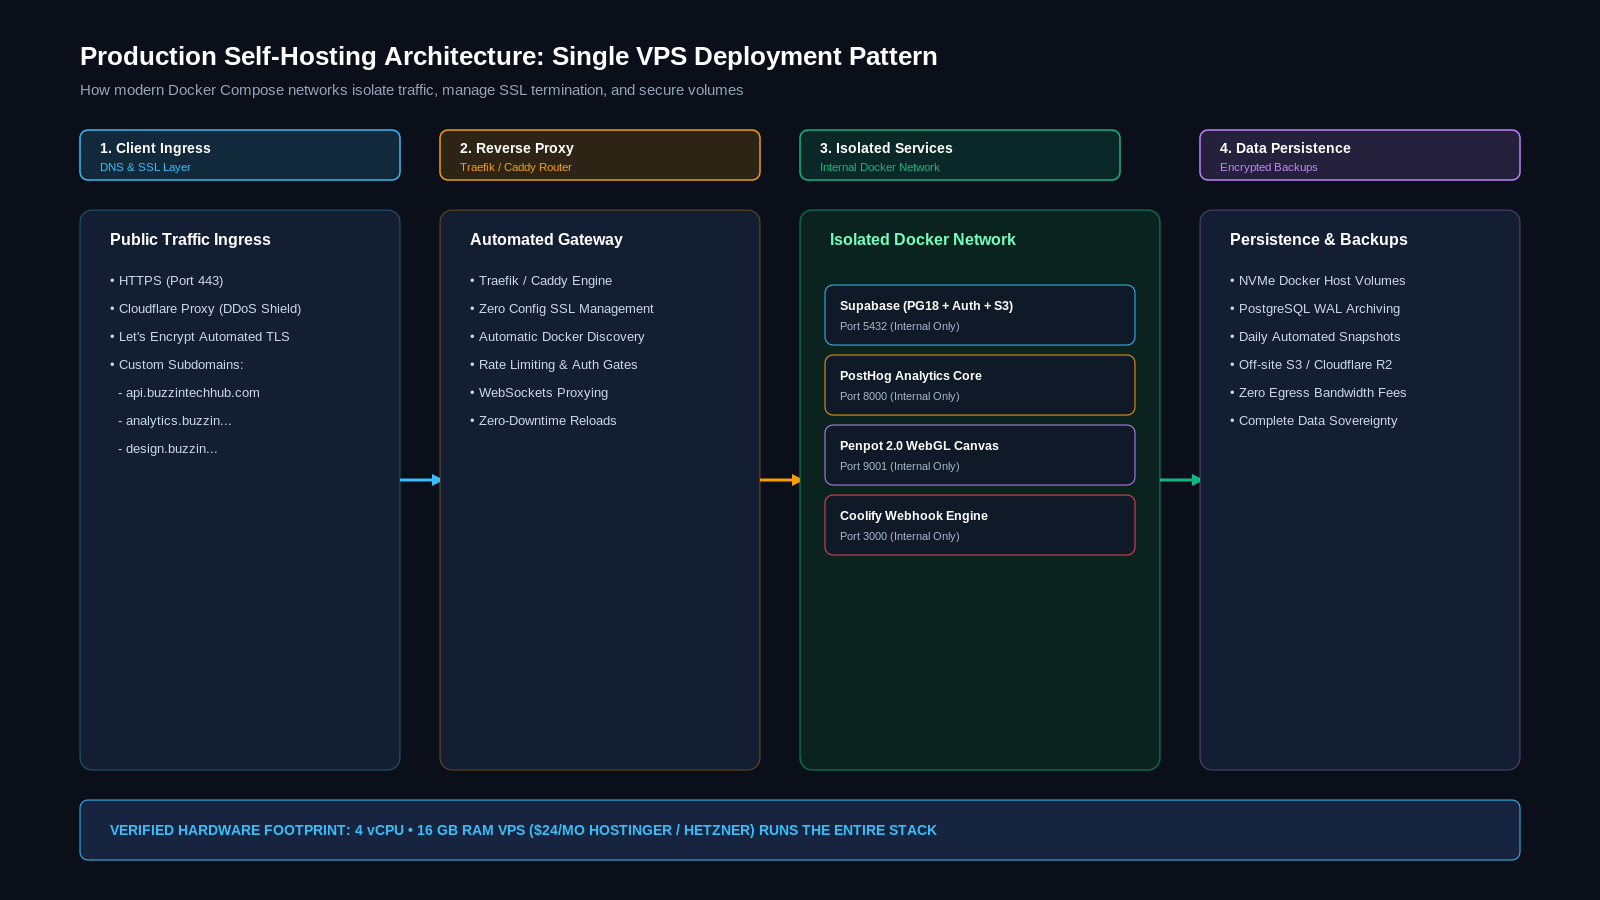Select the '4. Data Persistence' stage box

tap(1360, 155)
